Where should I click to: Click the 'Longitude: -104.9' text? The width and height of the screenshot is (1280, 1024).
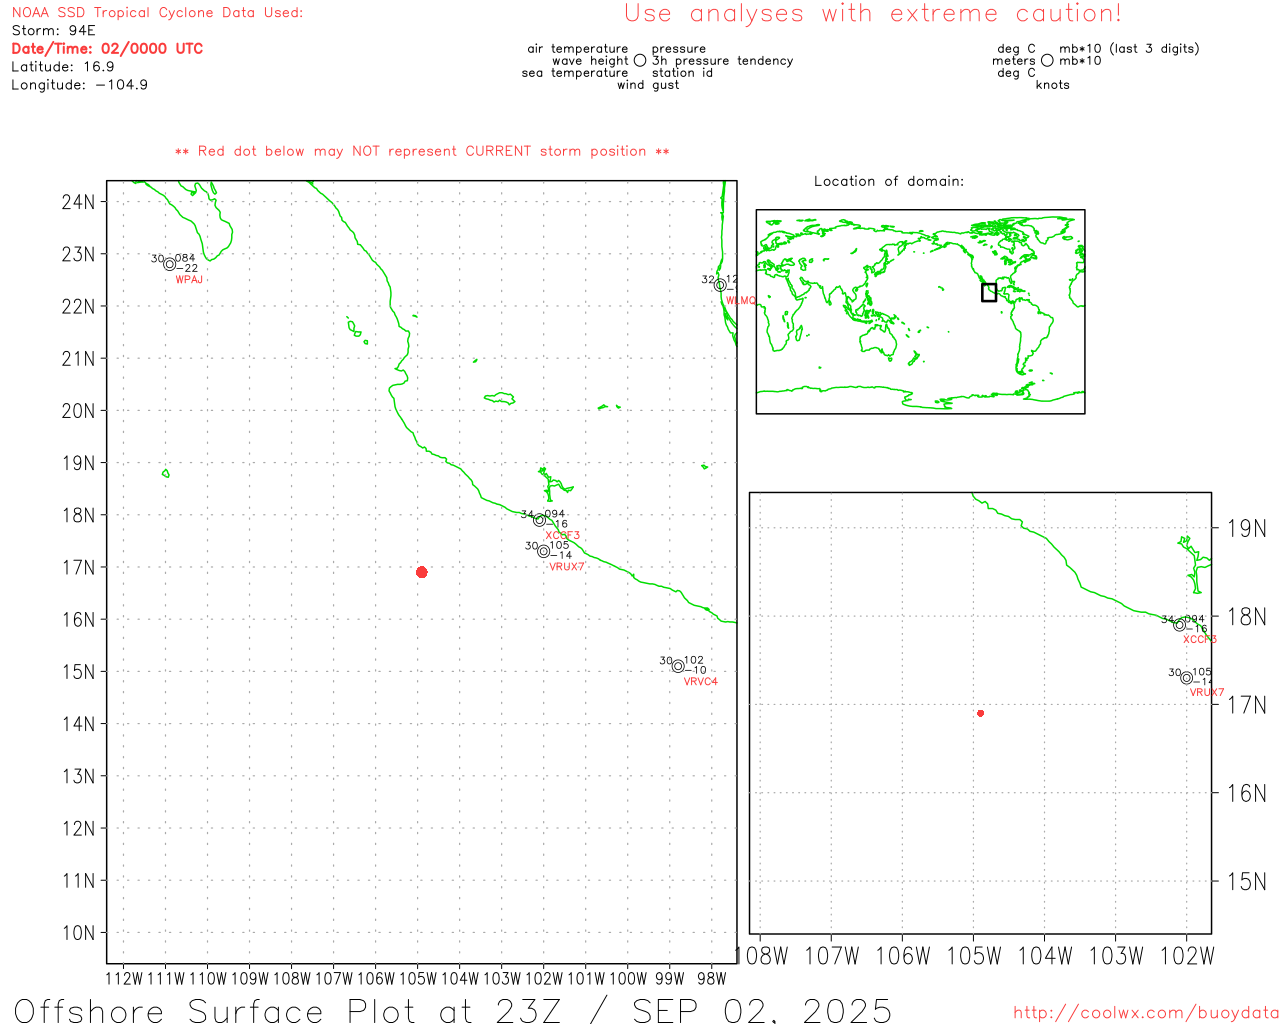click(x=80, y=85)
